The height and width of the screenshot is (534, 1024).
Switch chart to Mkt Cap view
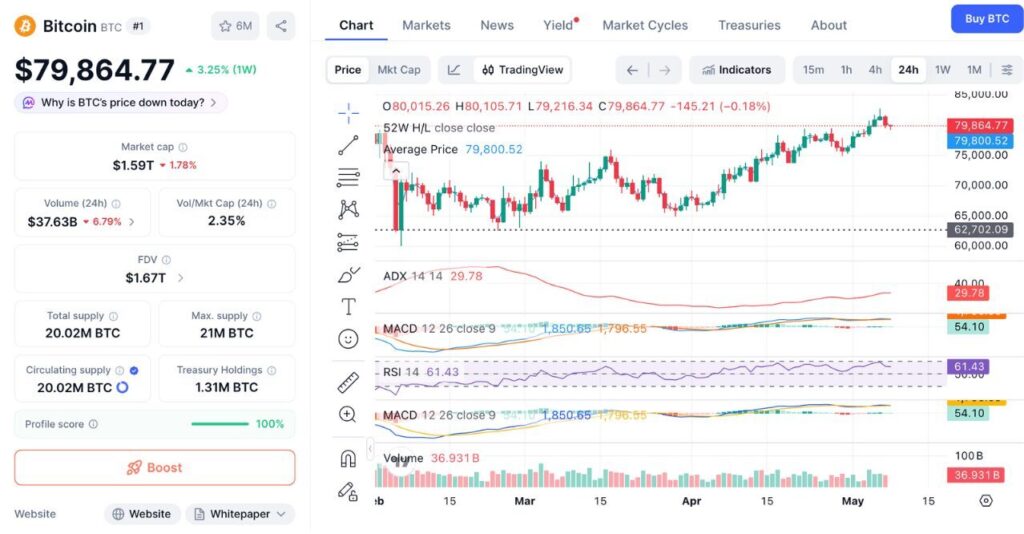tap(399, 70)
